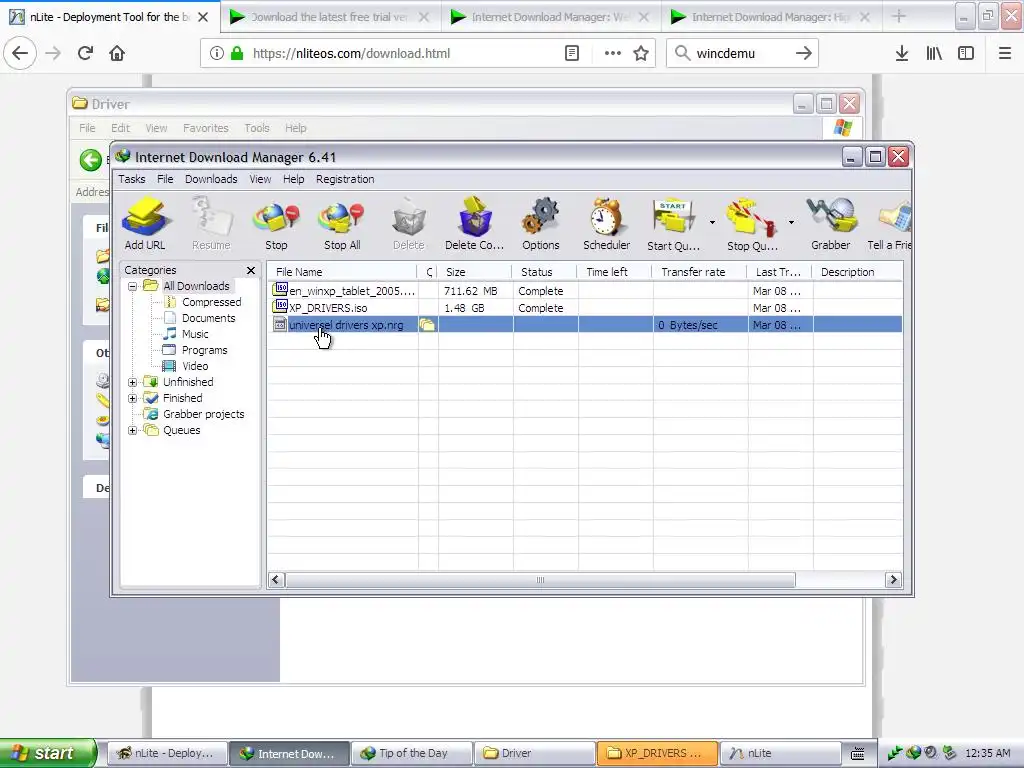
Task: Open the Tasks menu
Action: click(131, 179)
